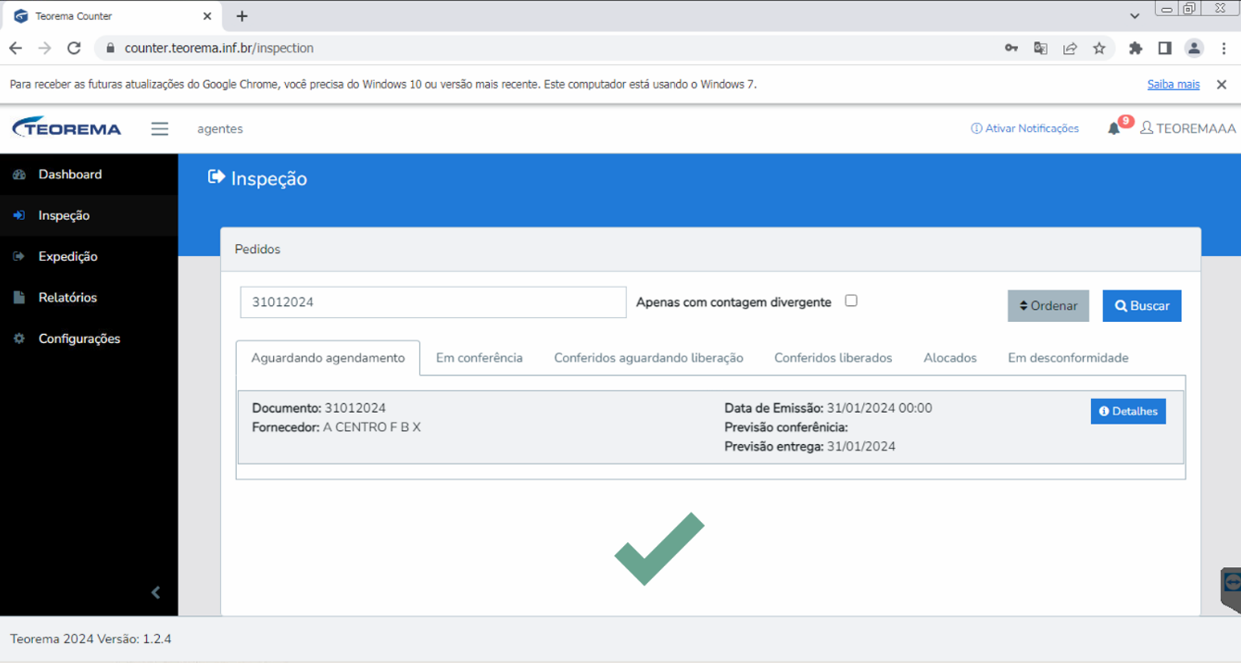The width and height of the screenshot is (1241, 663).
Task: Expand the Chrome tab search arrow
Action: click(1134, 16)
